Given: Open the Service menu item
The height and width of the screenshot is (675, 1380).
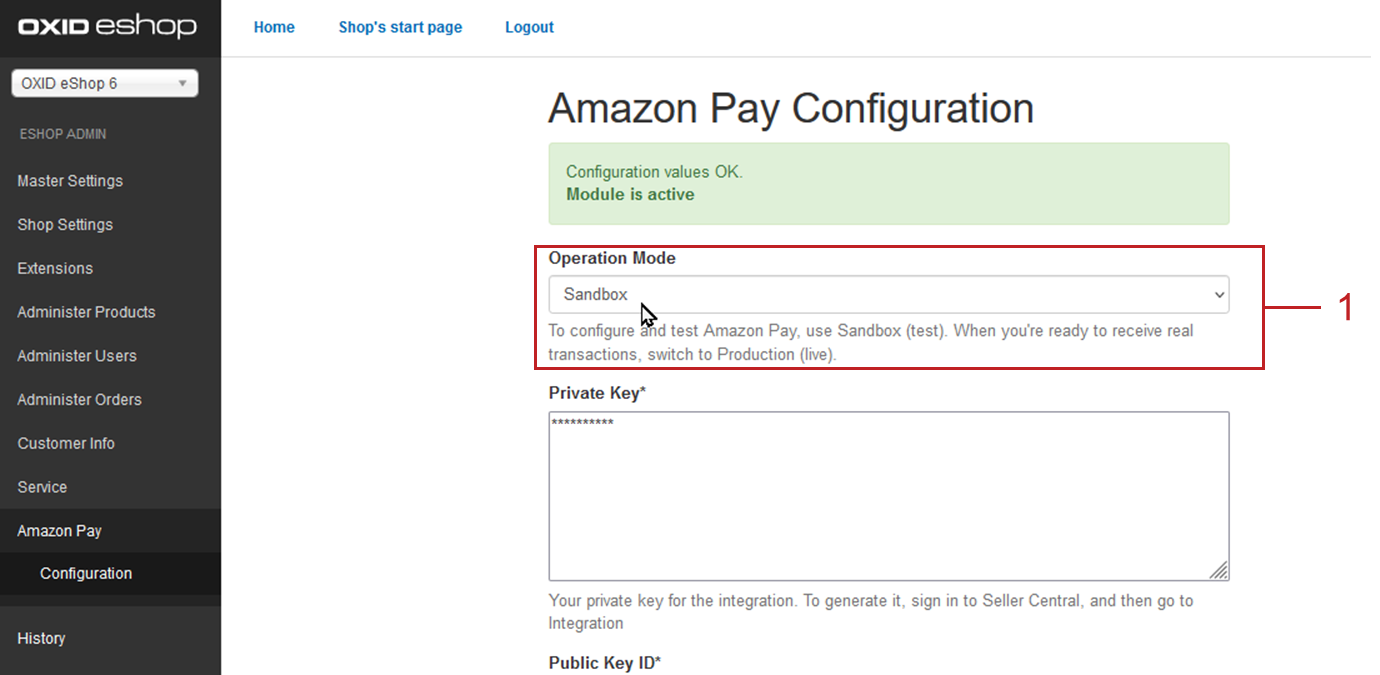Looking at the screenshot, I should pos(42,487).
